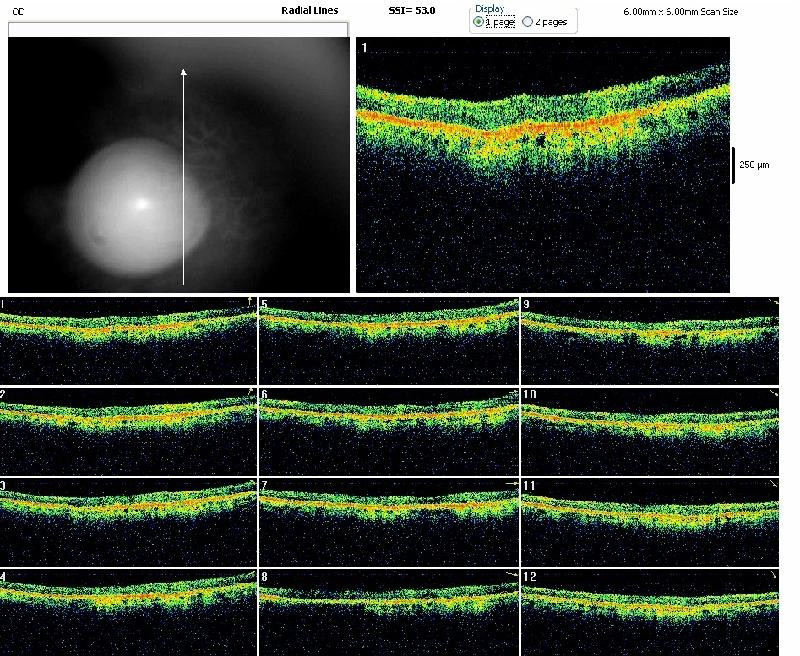Screen dimensions: 800x656
Task: View radial scan thumbnail 9
Action: [x=649, y=340]
